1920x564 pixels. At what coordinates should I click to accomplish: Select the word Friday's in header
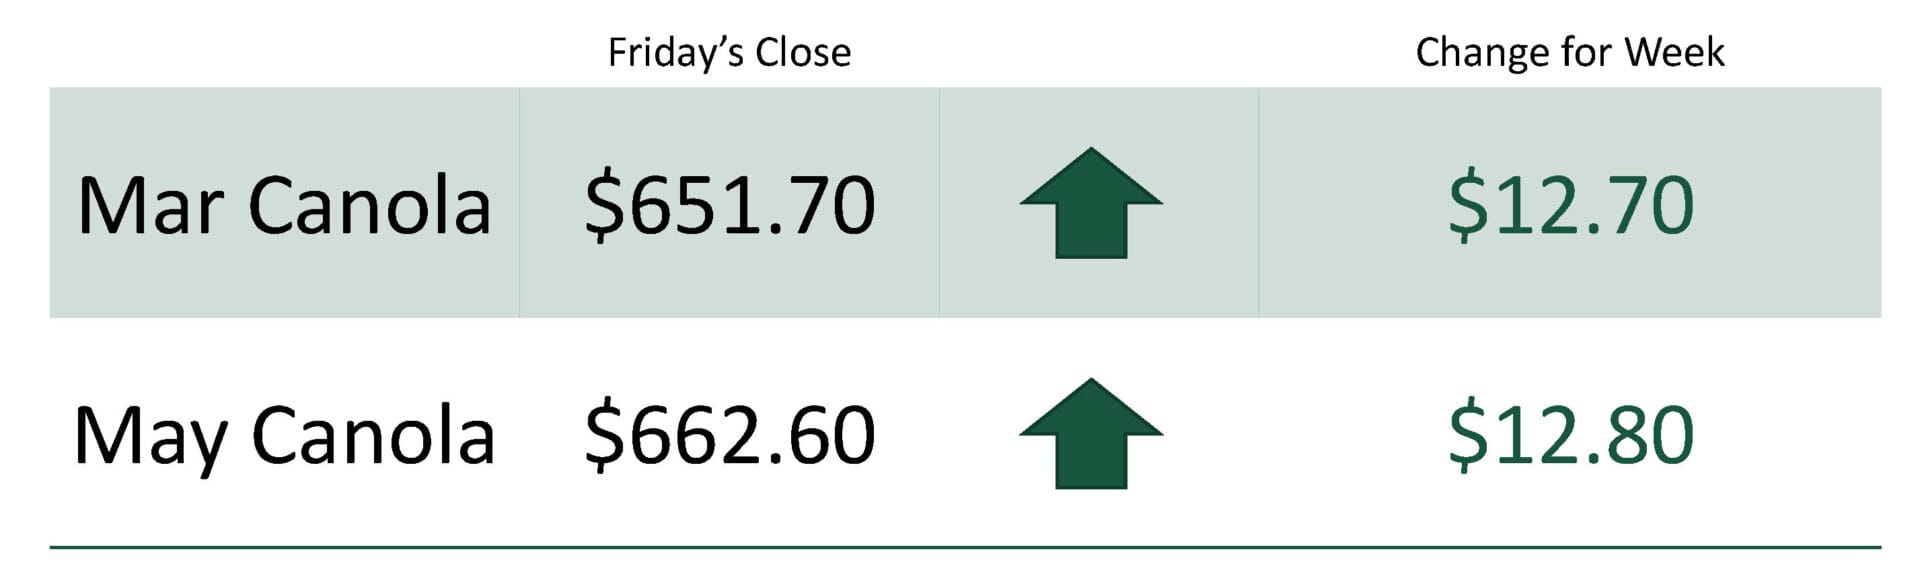[x=676, y=52]
